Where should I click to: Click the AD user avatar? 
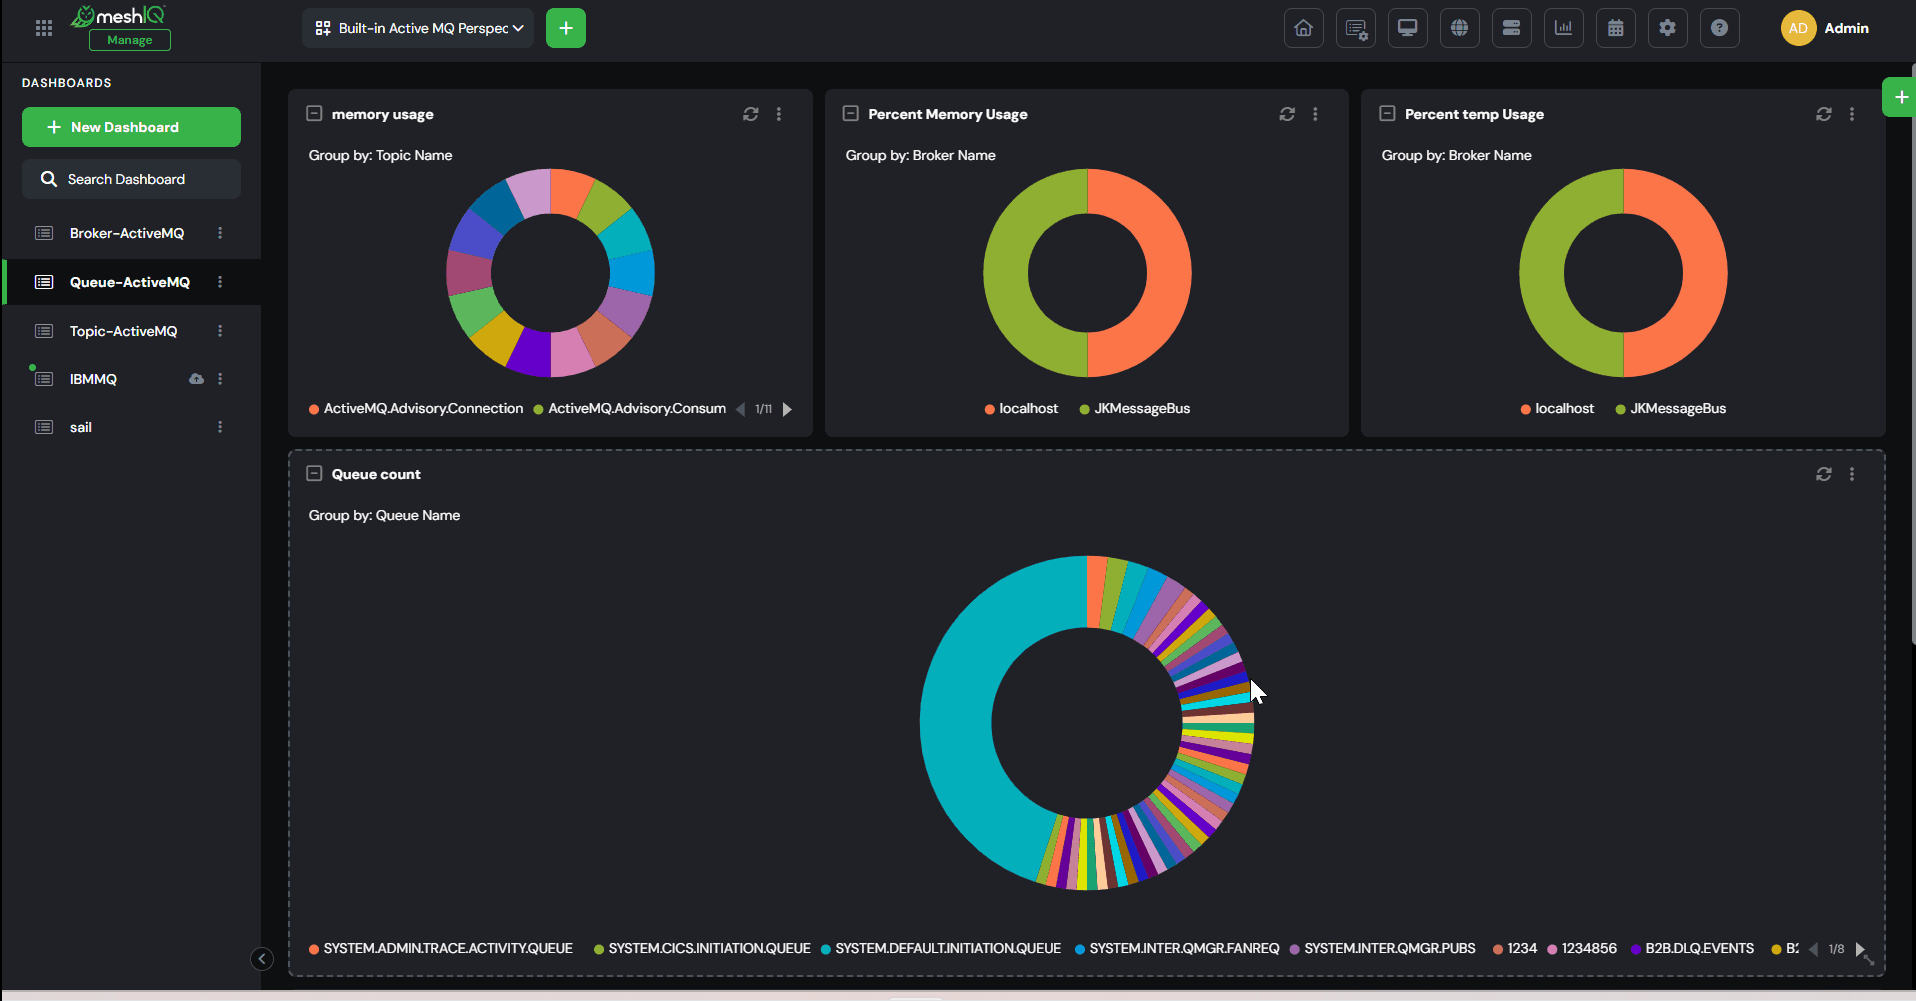click(1798, 28)
